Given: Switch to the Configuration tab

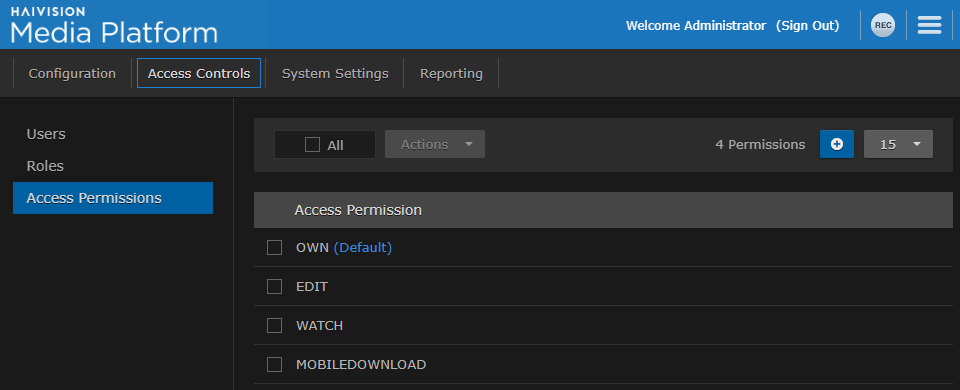Looking at the screenshot, I should click(x=72, y=73).
